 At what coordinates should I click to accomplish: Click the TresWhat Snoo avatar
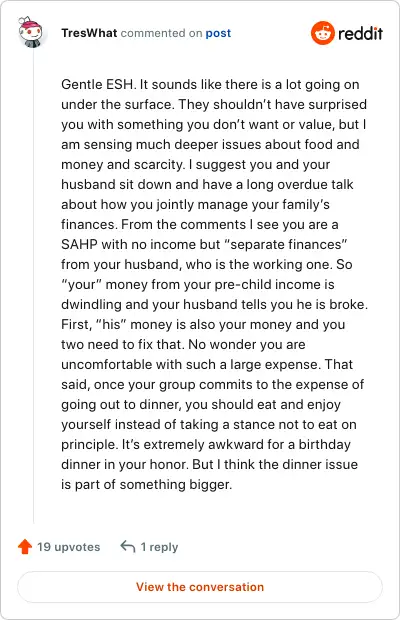[x=31, y=33]
